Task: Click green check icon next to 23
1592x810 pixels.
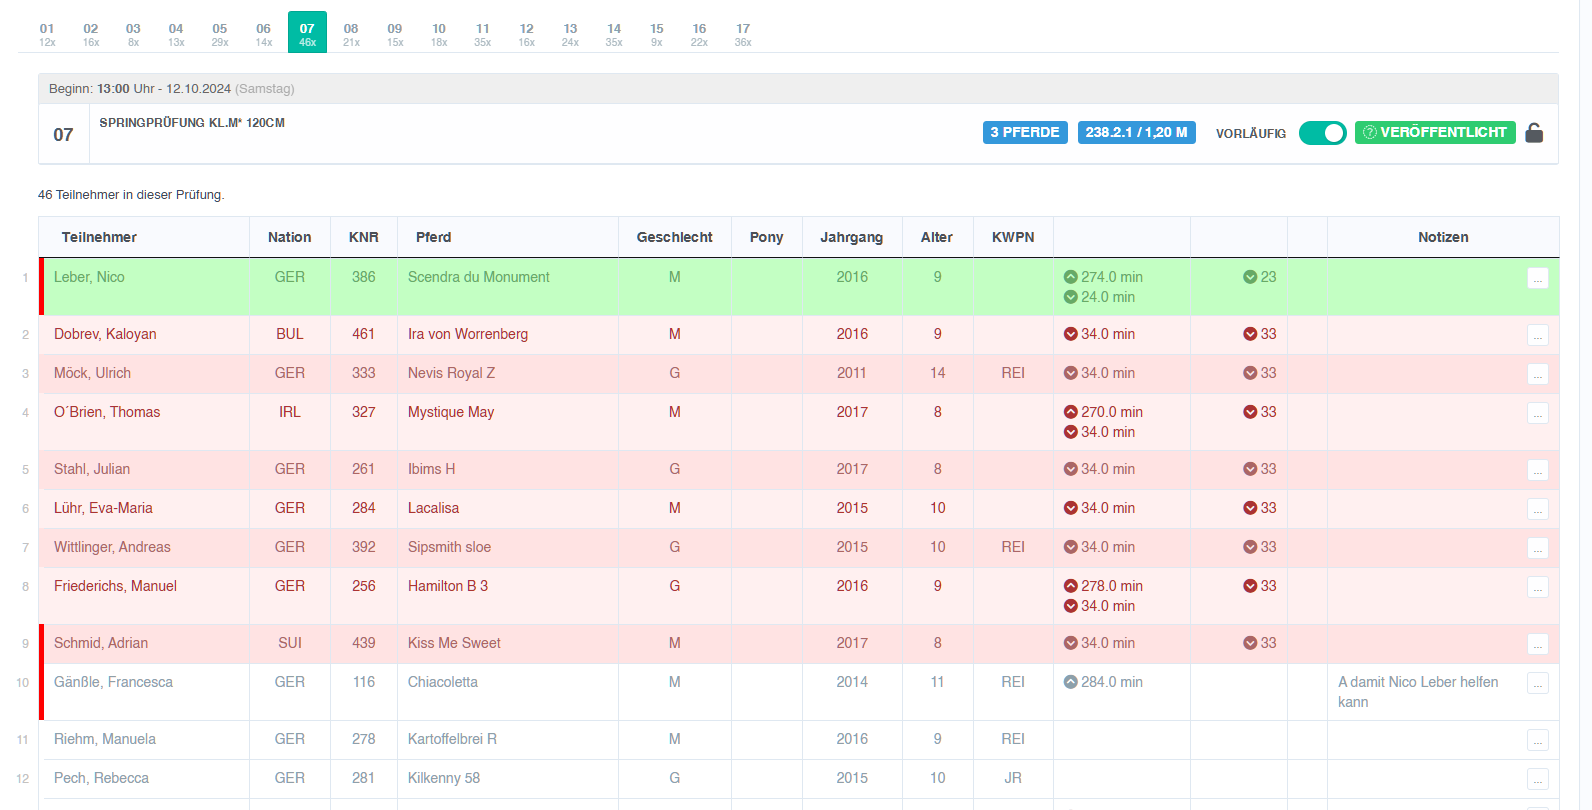Action: 1250,277
